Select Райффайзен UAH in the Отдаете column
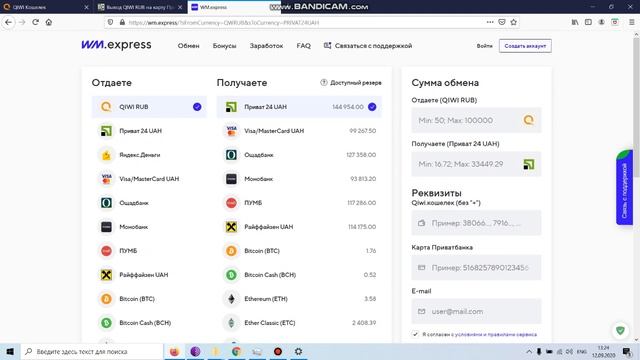This screenshot has width=640, height=360. pyautogui.click(x=149, y=275)
